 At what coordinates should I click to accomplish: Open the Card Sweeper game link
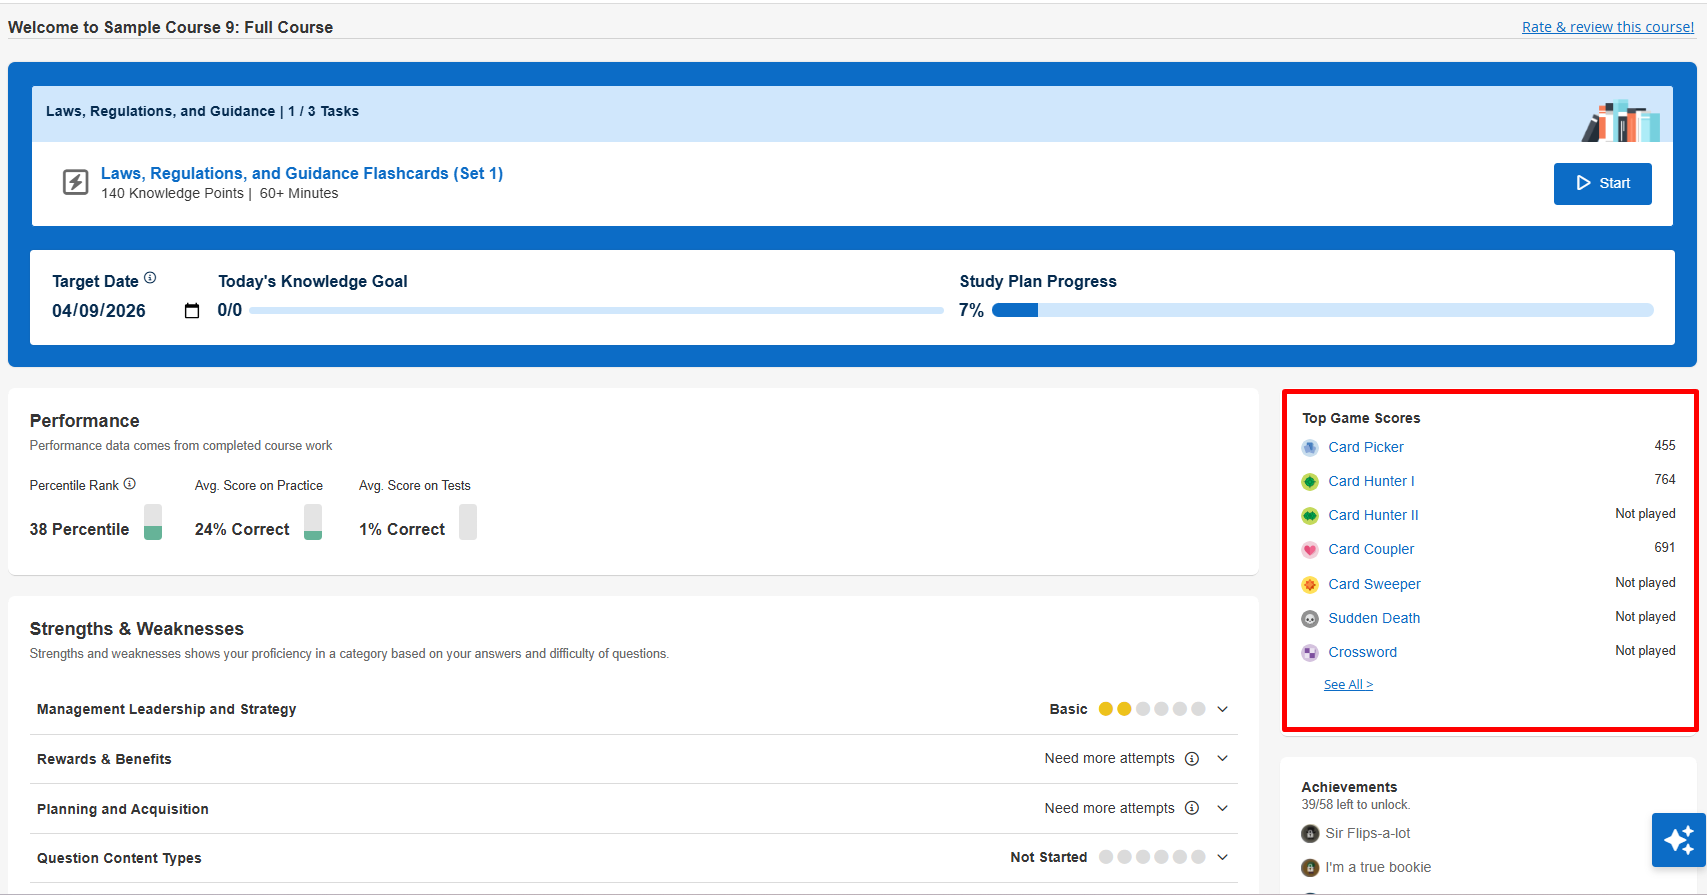click(x=1374, y=584)
